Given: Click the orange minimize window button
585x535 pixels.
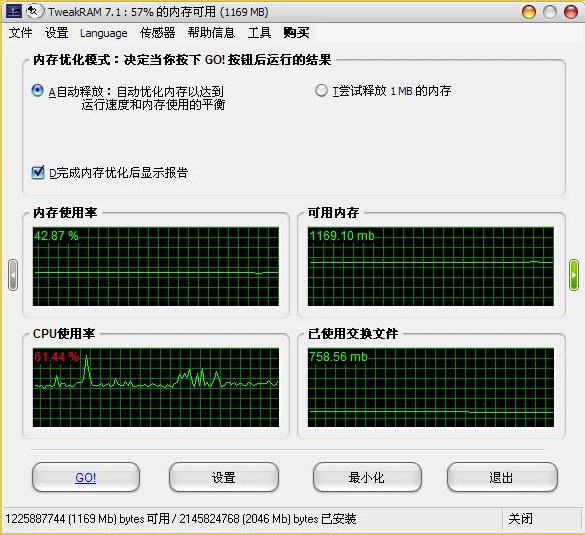Looking at the screenshot, I should 529,12.
